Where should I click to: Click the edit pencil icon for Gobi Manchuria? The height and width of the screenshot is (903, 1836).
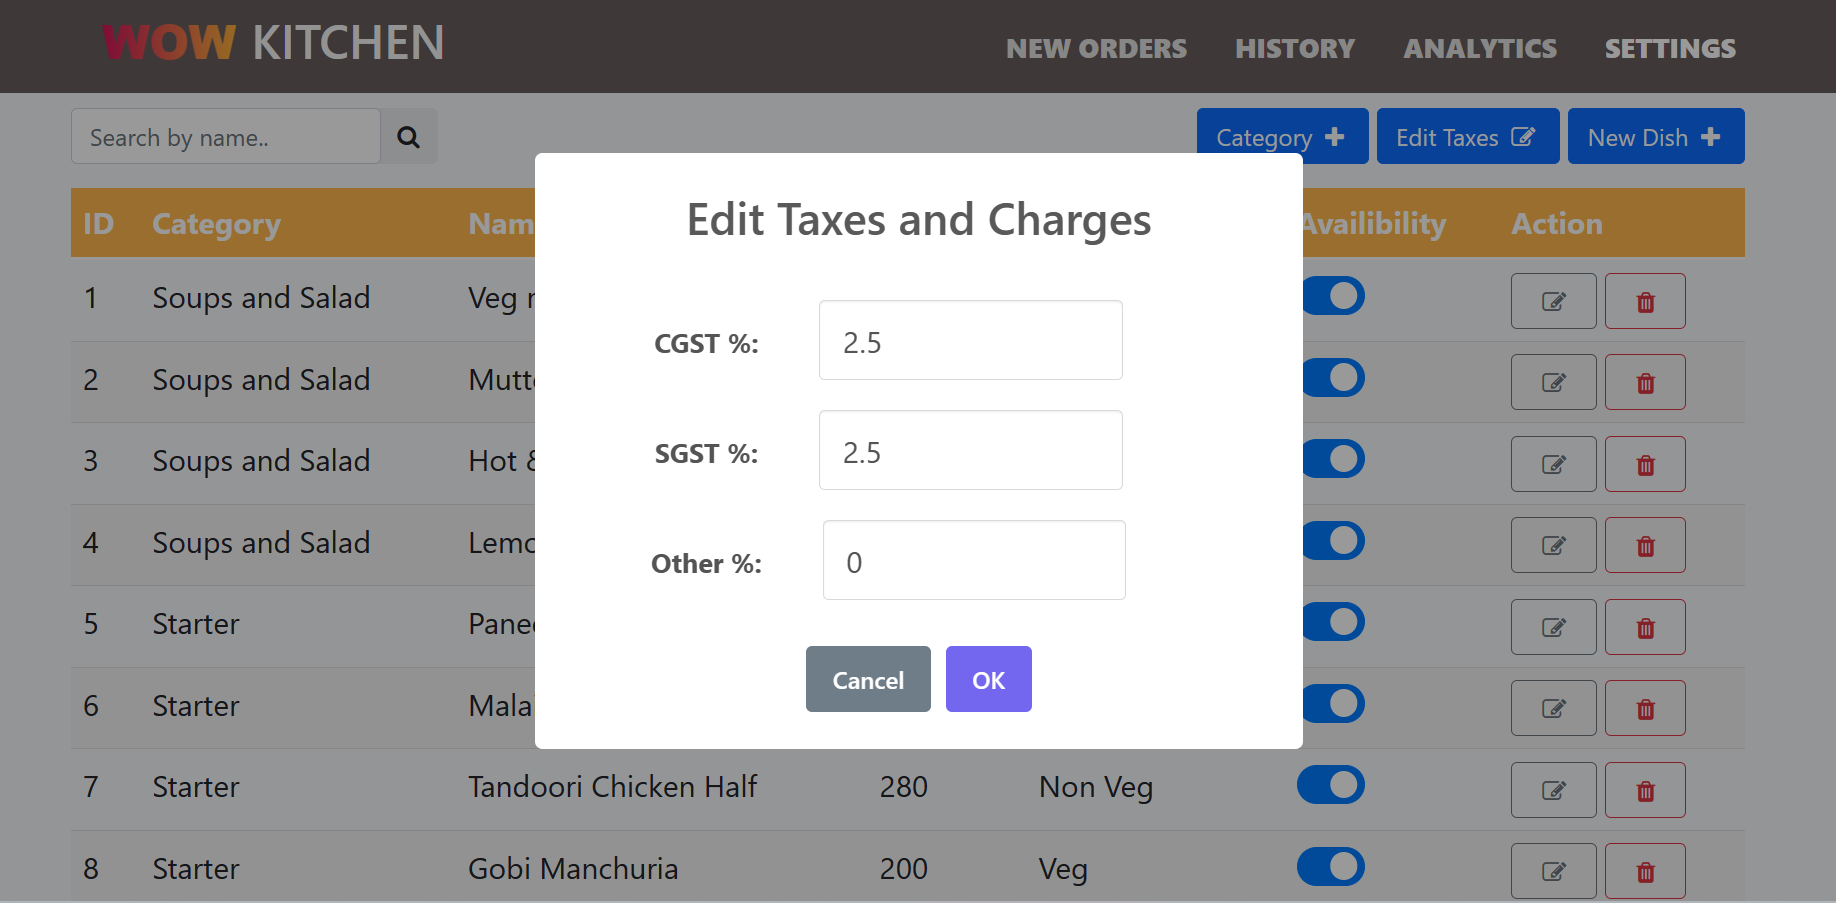tap(1553, 871)
